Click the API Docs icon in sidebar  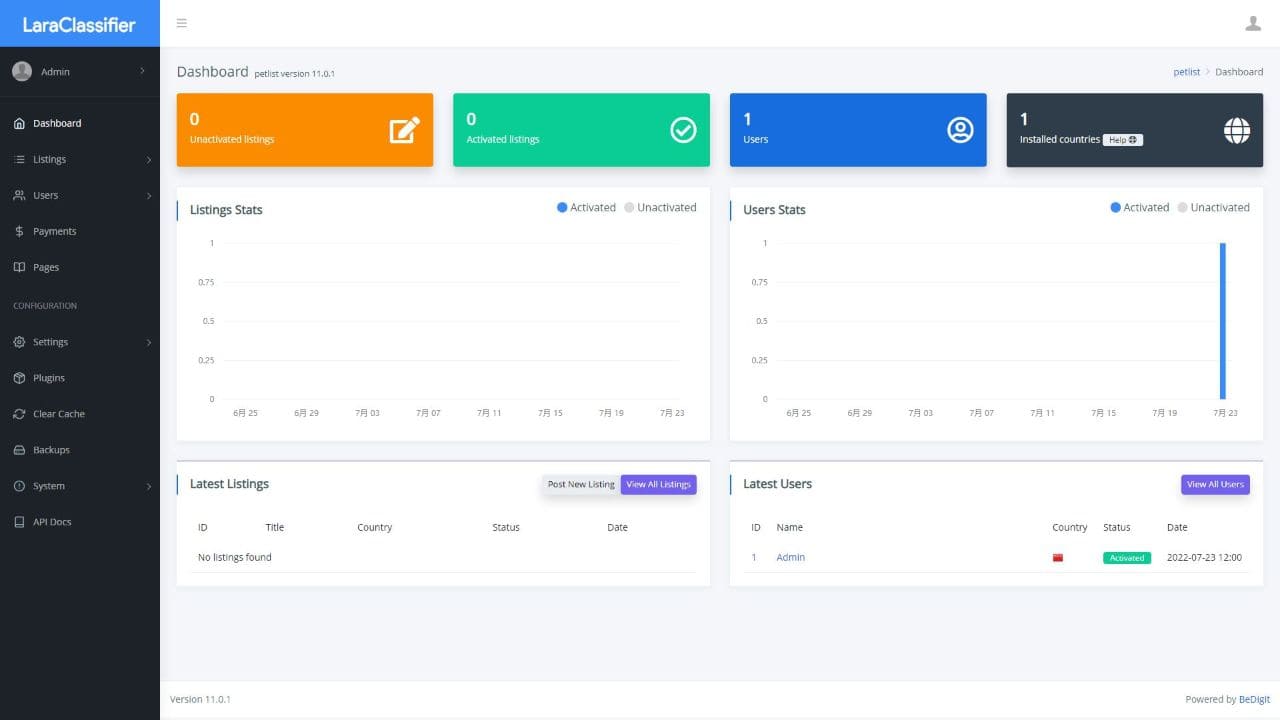(x=19, y=522)
